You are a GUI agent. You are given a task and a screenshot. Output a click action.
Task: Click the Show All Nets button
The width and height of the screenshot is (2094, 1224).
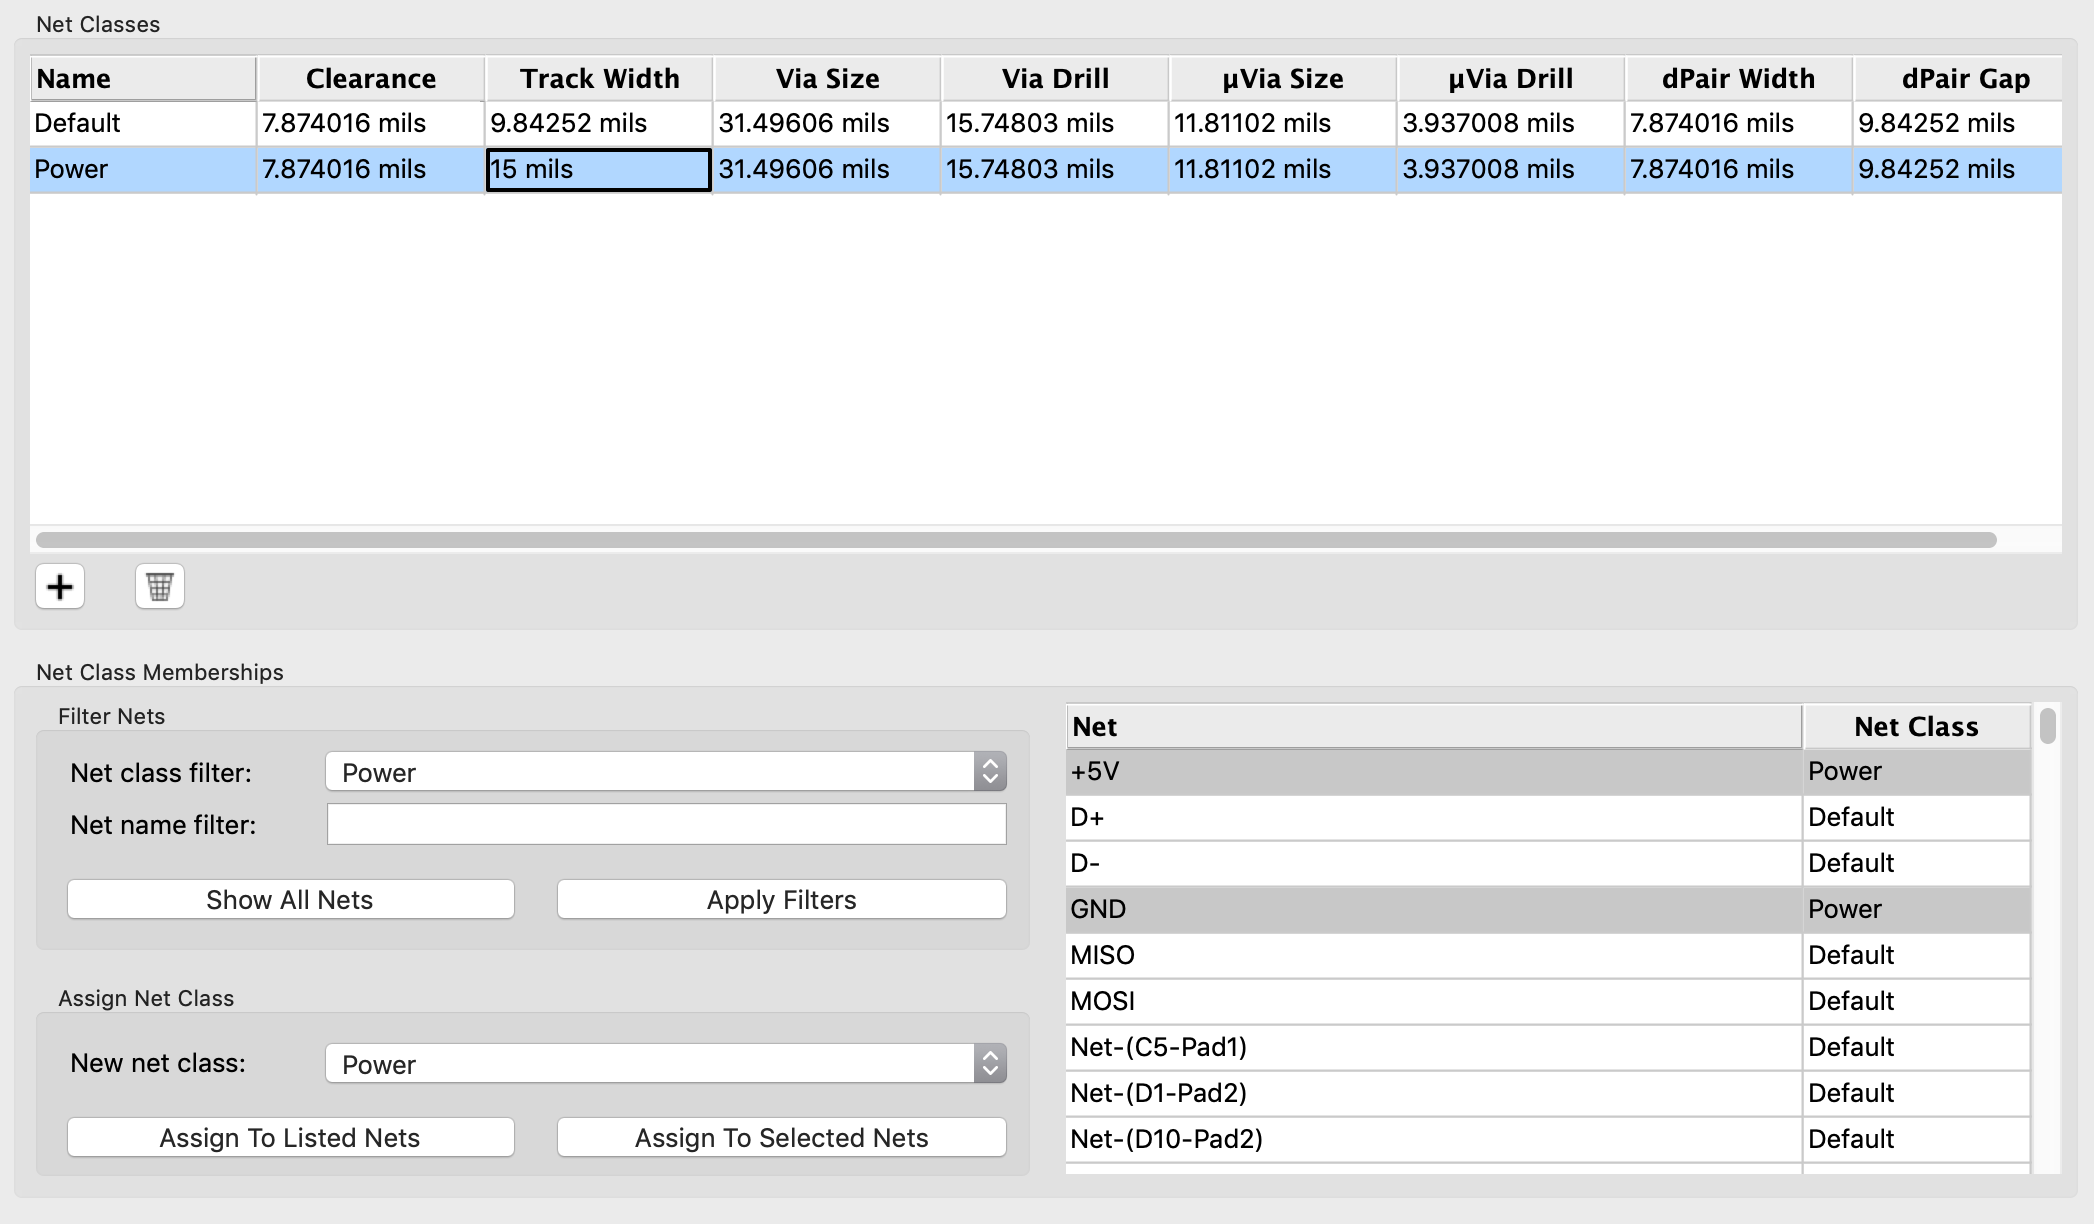click(x=291, y=898)
